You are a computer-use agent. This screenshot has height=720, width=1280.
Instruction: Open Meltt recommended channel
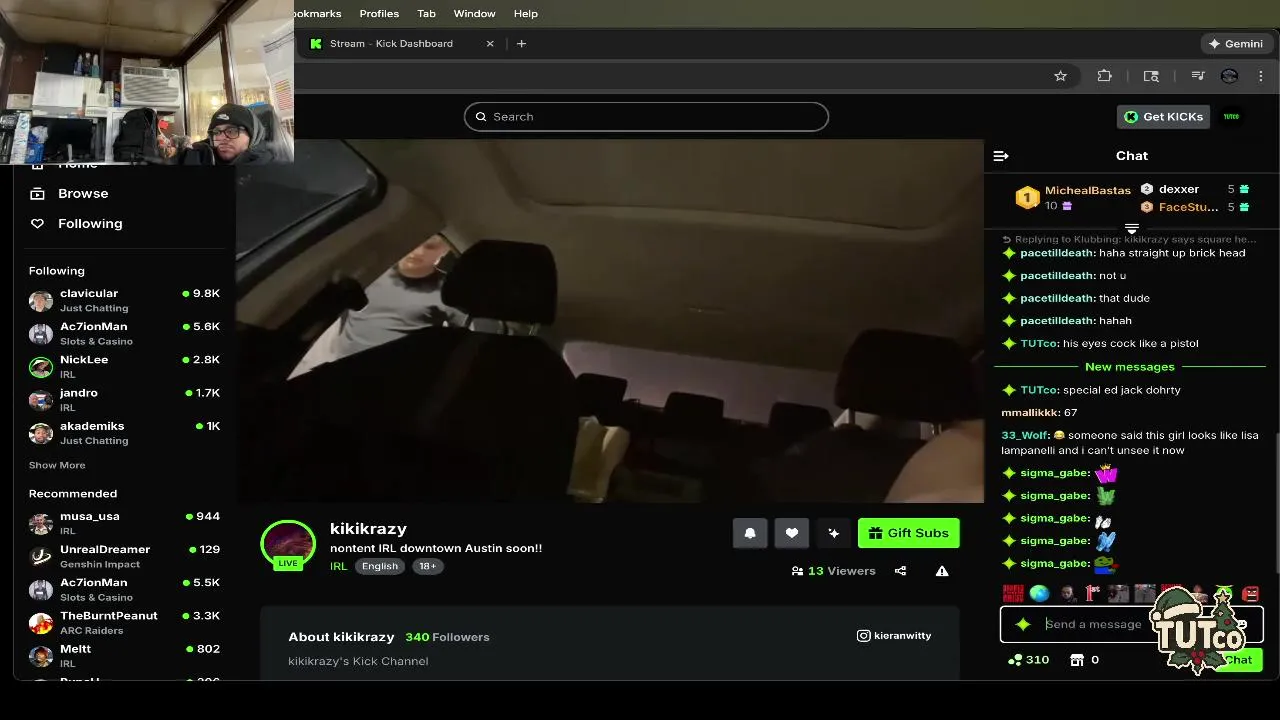tap(124, 655)
